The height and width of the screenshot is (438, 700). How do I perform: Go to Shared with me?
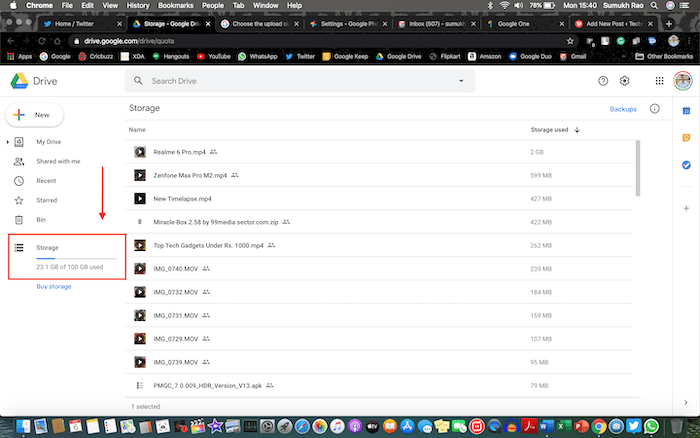click(58, 161)
